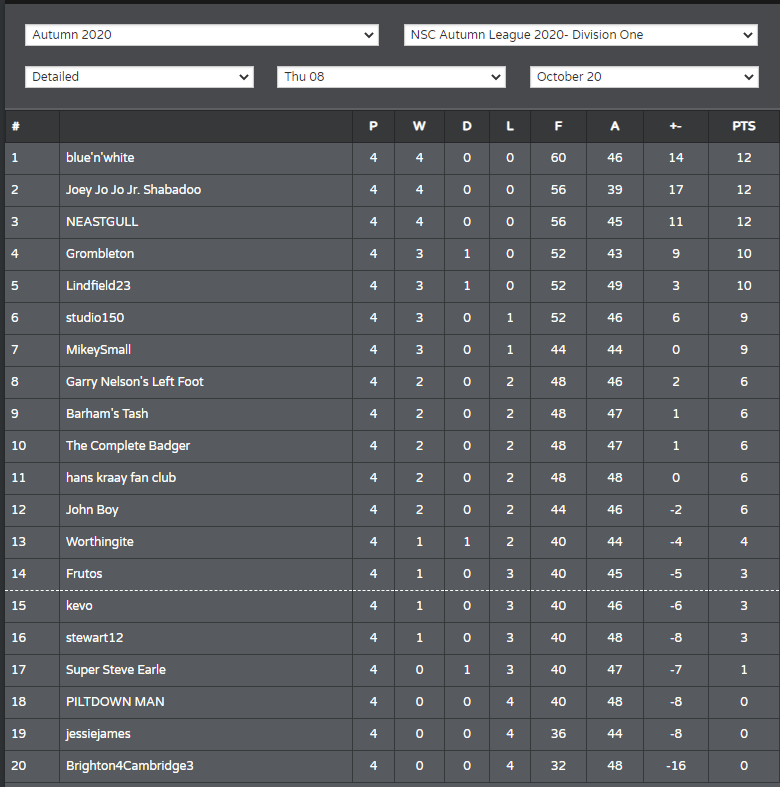Click the NEASTGULL team entry
The image size is (780, 787).
click(x=102, y=222)
